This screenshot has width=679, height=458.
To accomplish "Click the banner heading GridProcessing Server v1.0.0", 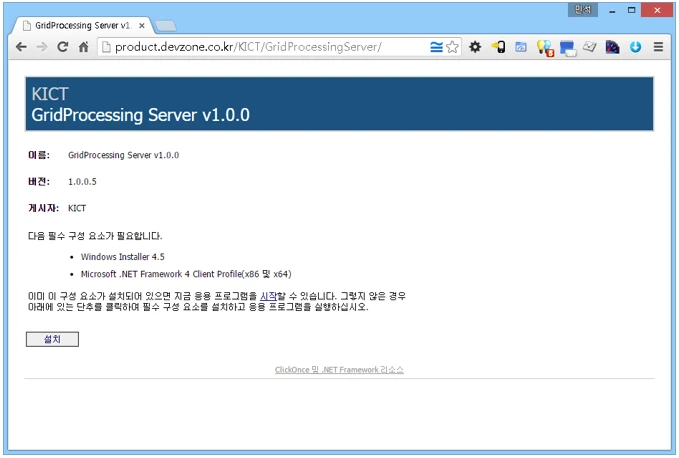I will (141, 115).
